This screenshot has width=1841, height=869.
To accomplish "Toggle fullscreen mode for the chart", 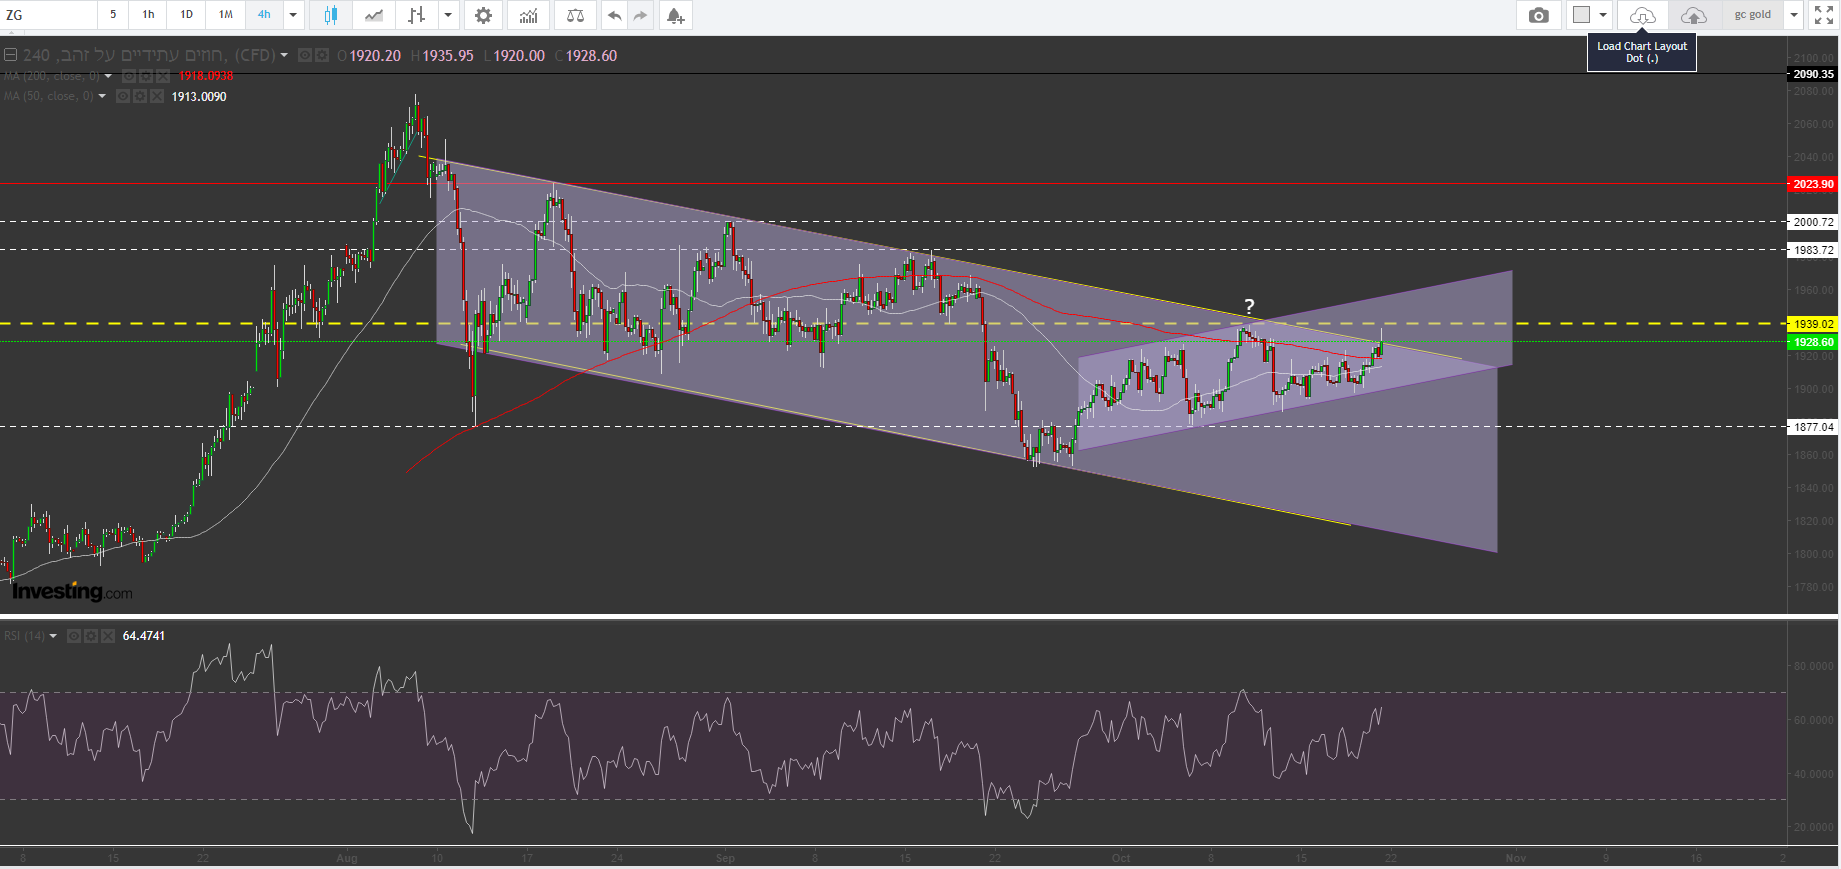I will point(1824,15).
